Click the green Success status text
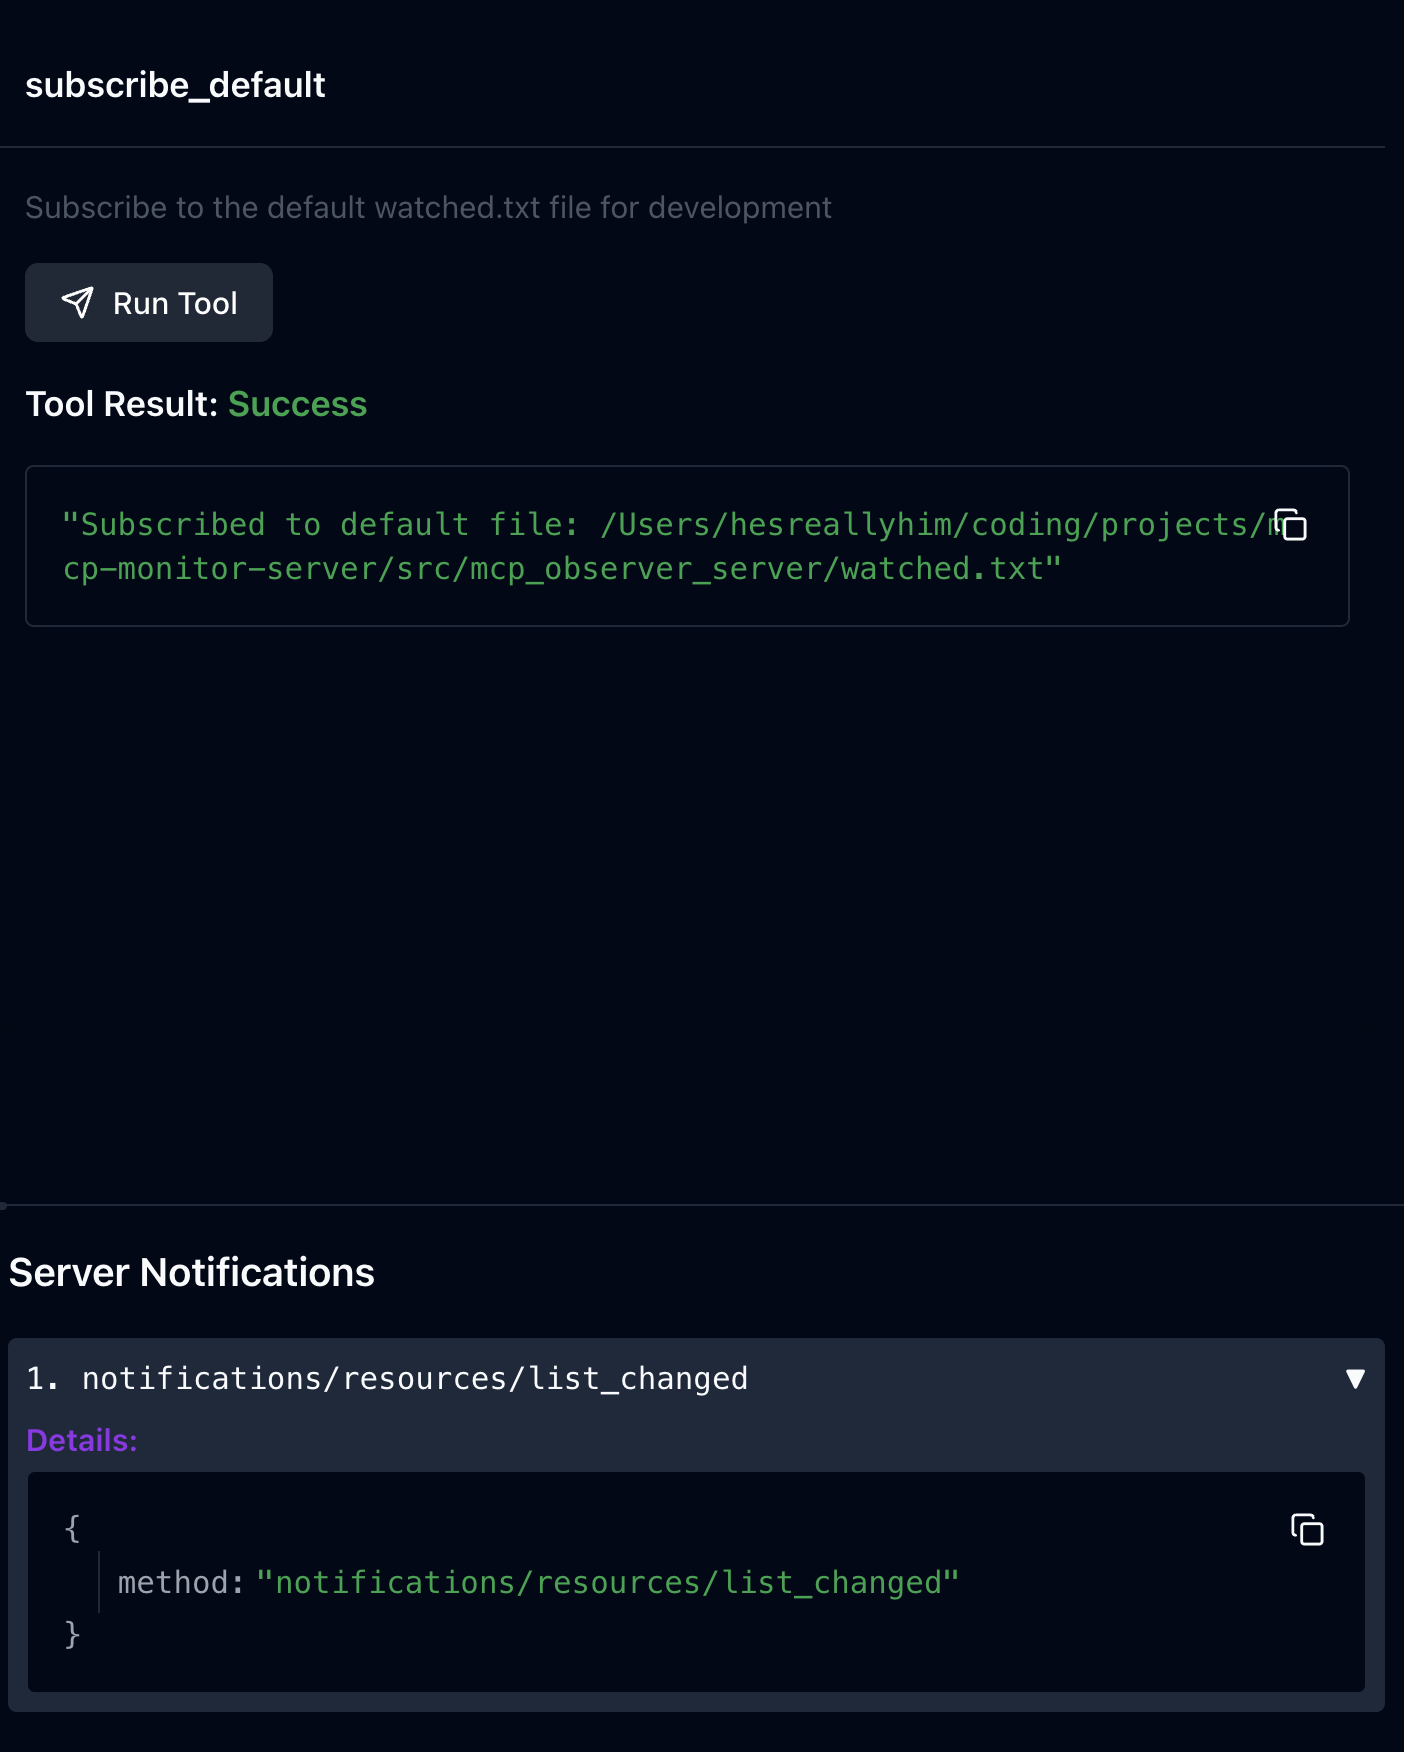The width and height of the screenshot is (1404, 1752). [297, 404]
